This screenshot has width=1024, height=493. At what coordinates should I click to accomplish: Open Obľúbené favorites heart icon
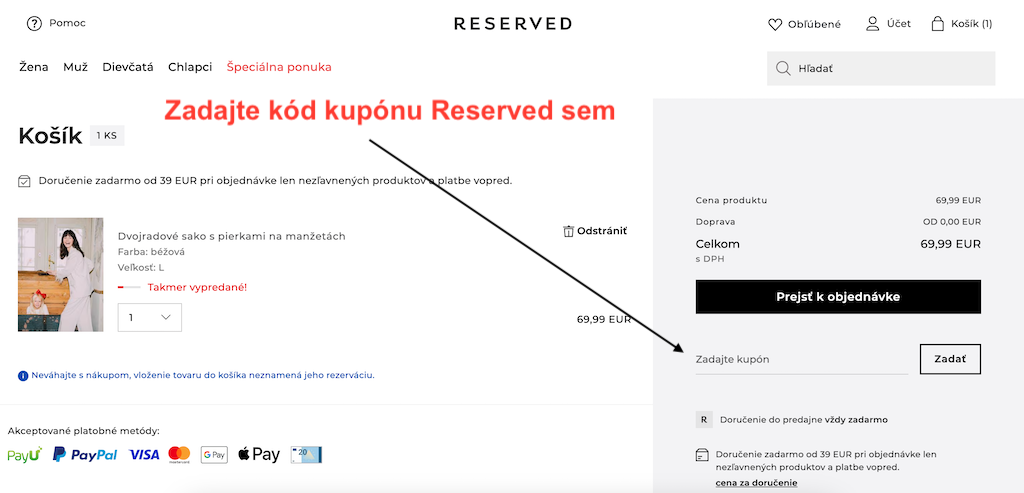775,25
